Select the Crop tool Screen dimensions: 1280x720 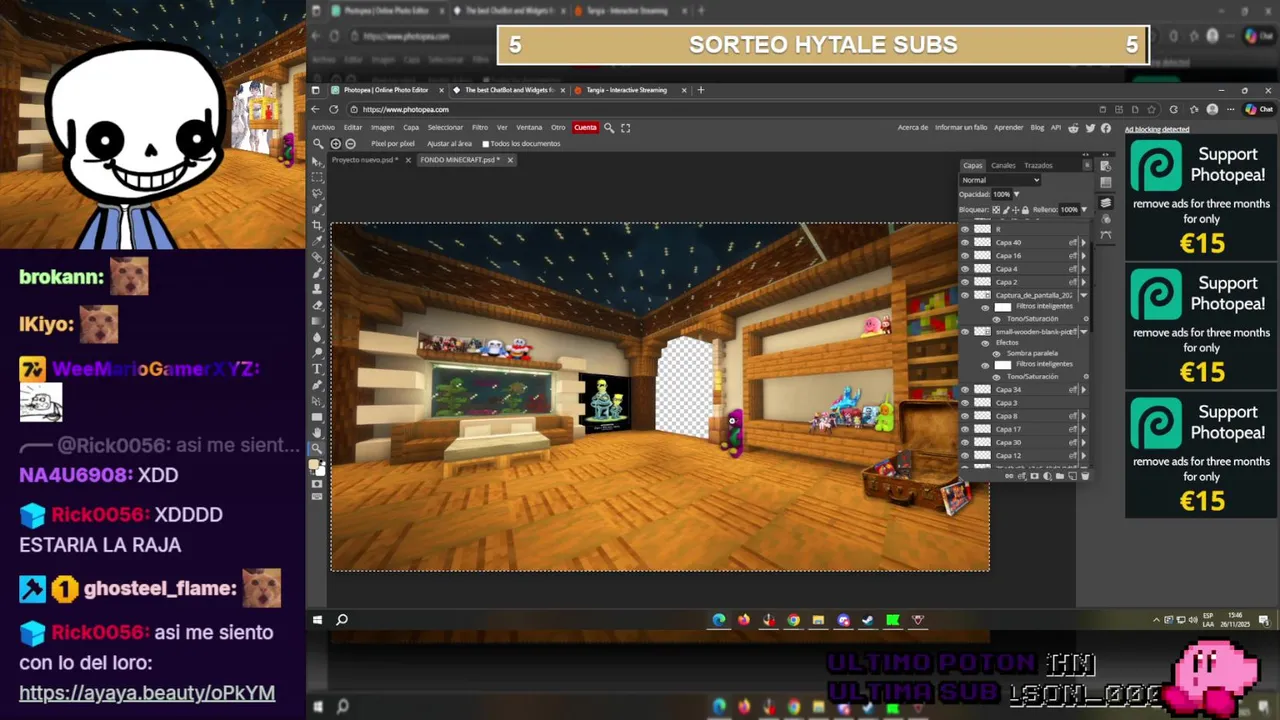point(317,225)
